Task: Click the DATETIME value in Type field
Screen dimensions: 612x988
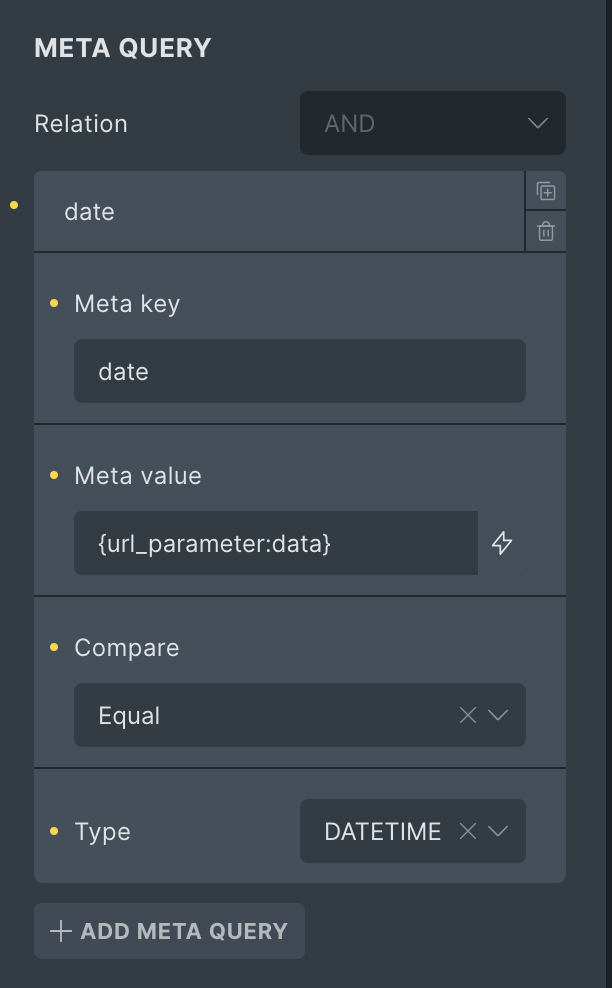Action: point(383,832)
